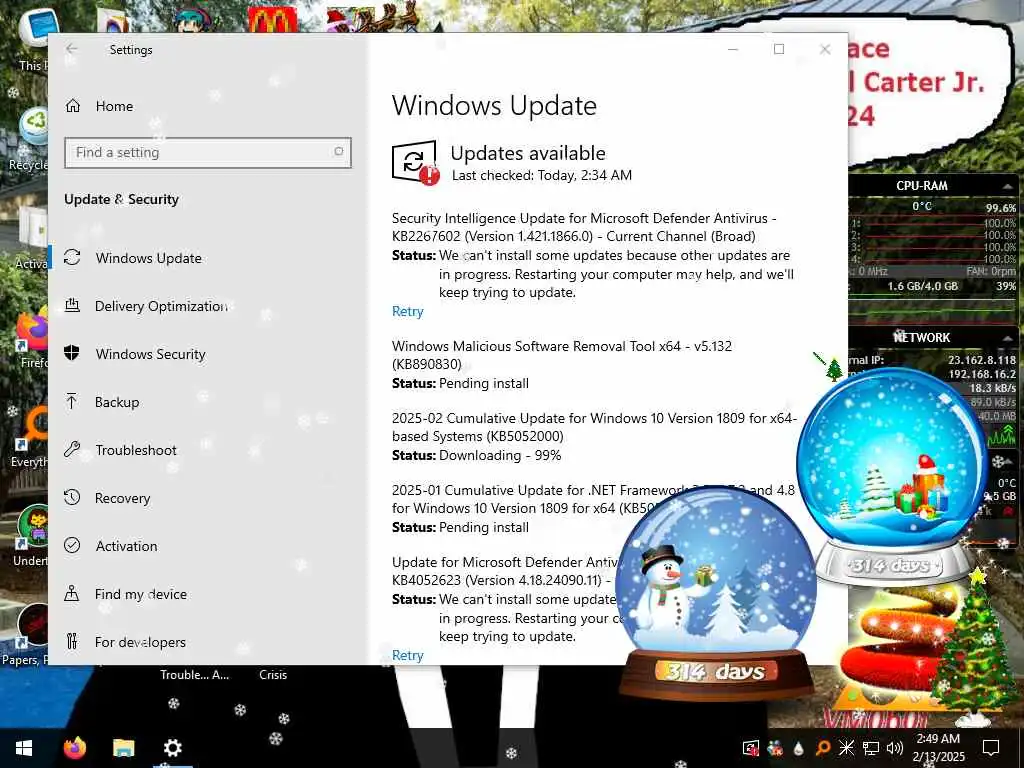Open Windows Update in the sidebar
Image resolution: width=1024 pixels, height=768 pixels.
tap(148, 258)
